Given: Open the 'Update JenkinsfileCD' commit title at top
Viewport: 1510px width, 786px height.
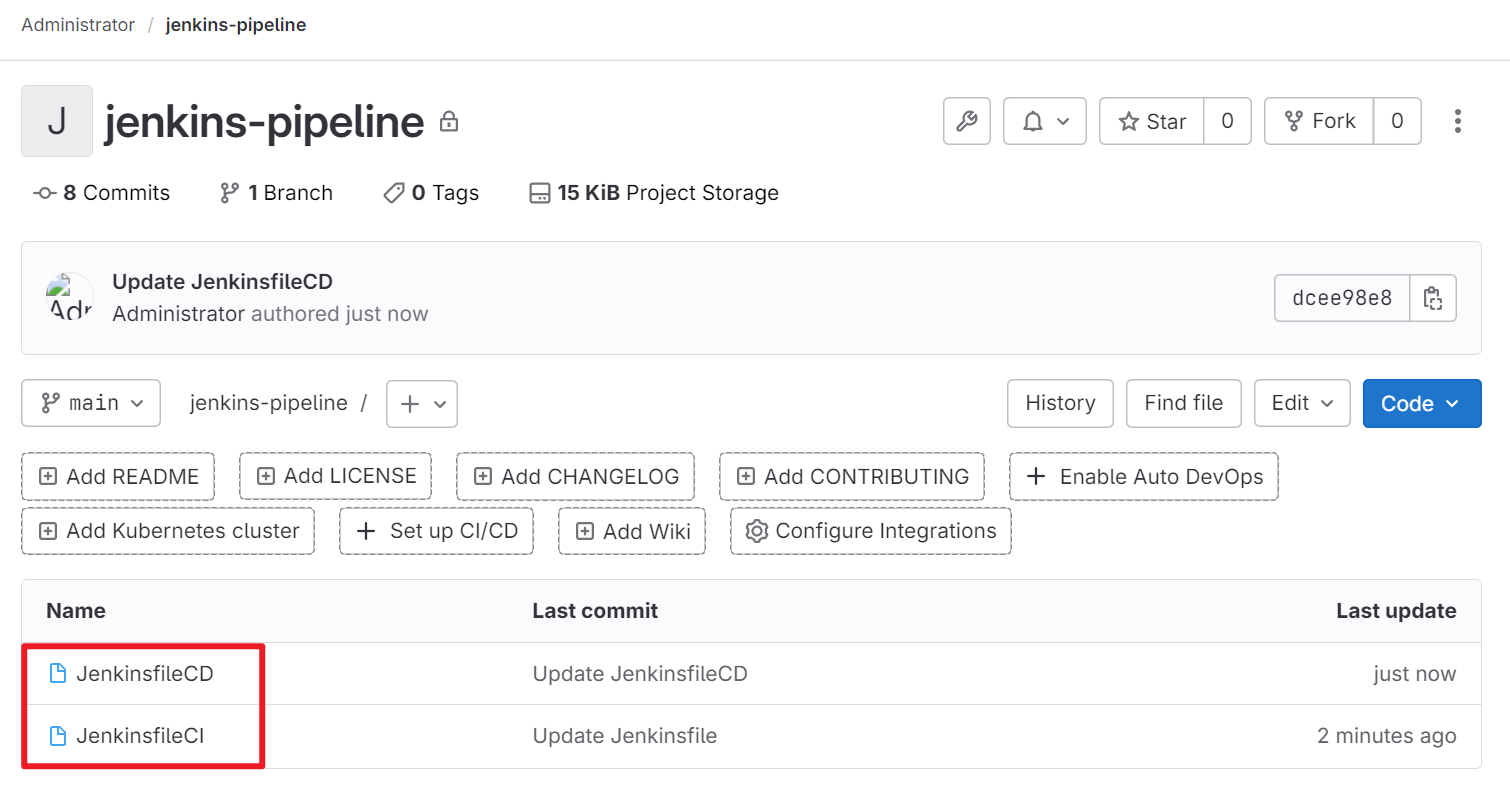Looking at the screenshot, I should 222,282.
